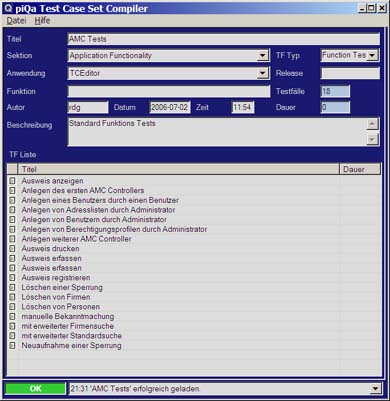Image resolution: width=390 pixels, height=401 pixels.
Task: Click the Dauer column header
Action: pyautogui.click(x=360, y=169)
